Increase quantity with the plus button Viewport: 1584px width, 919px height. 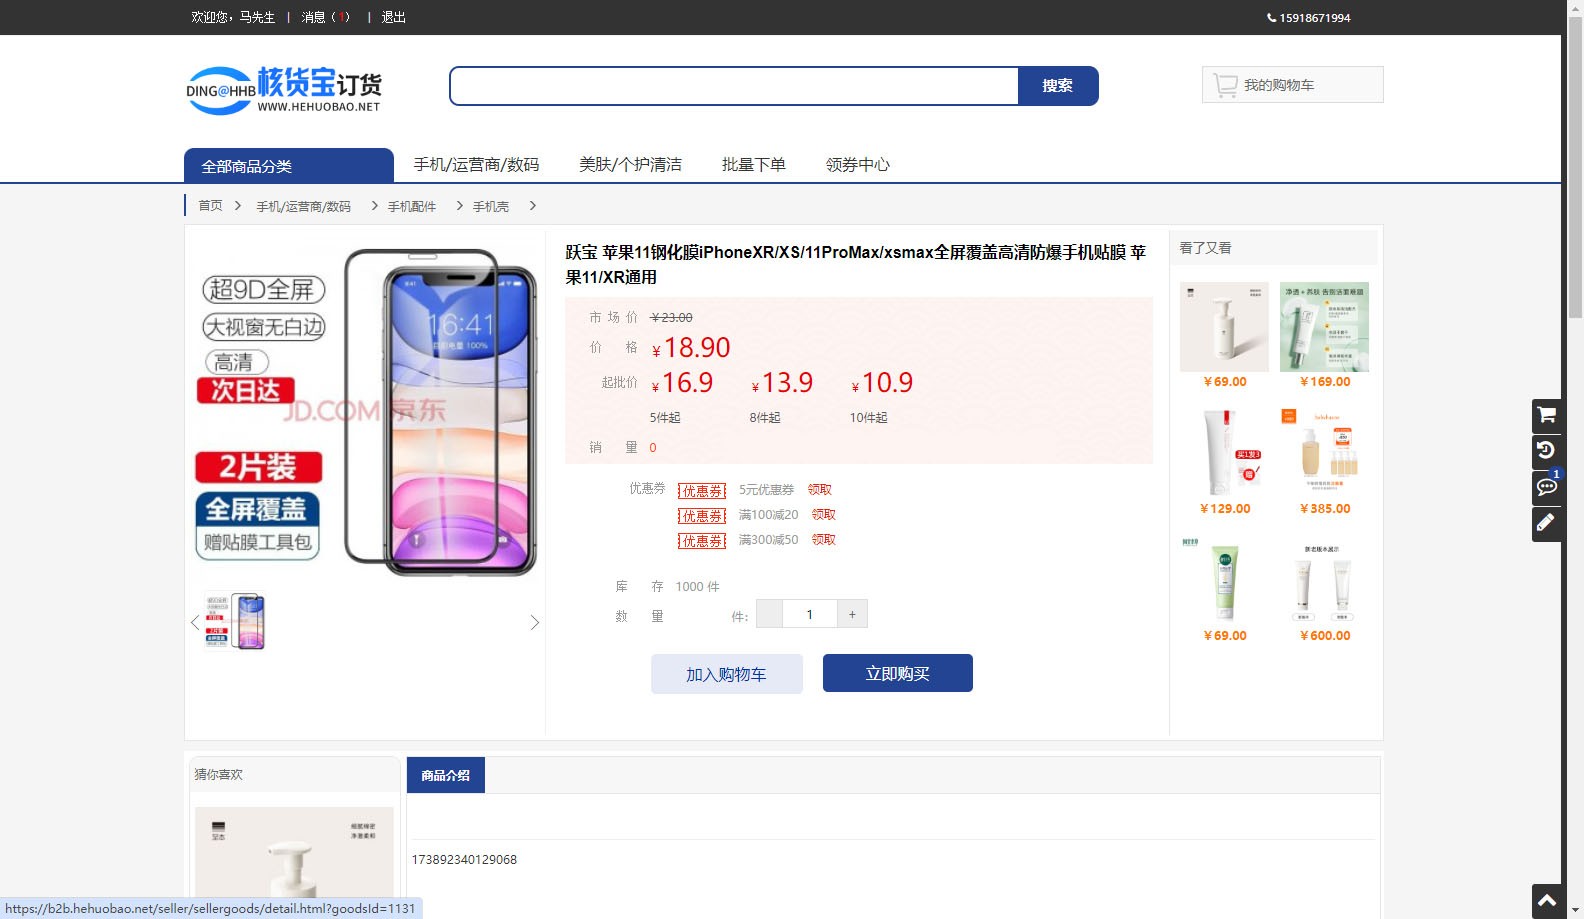click(x=852, y=614)
